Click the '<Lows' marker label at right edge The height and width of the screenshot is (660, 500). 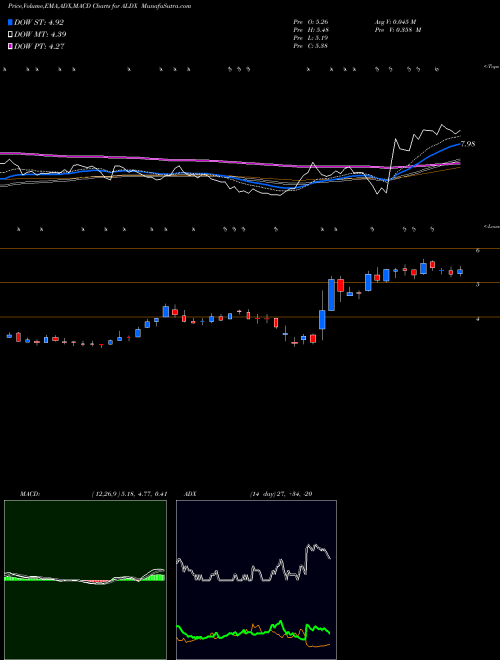pyautogui.click(x=492, y=226)
